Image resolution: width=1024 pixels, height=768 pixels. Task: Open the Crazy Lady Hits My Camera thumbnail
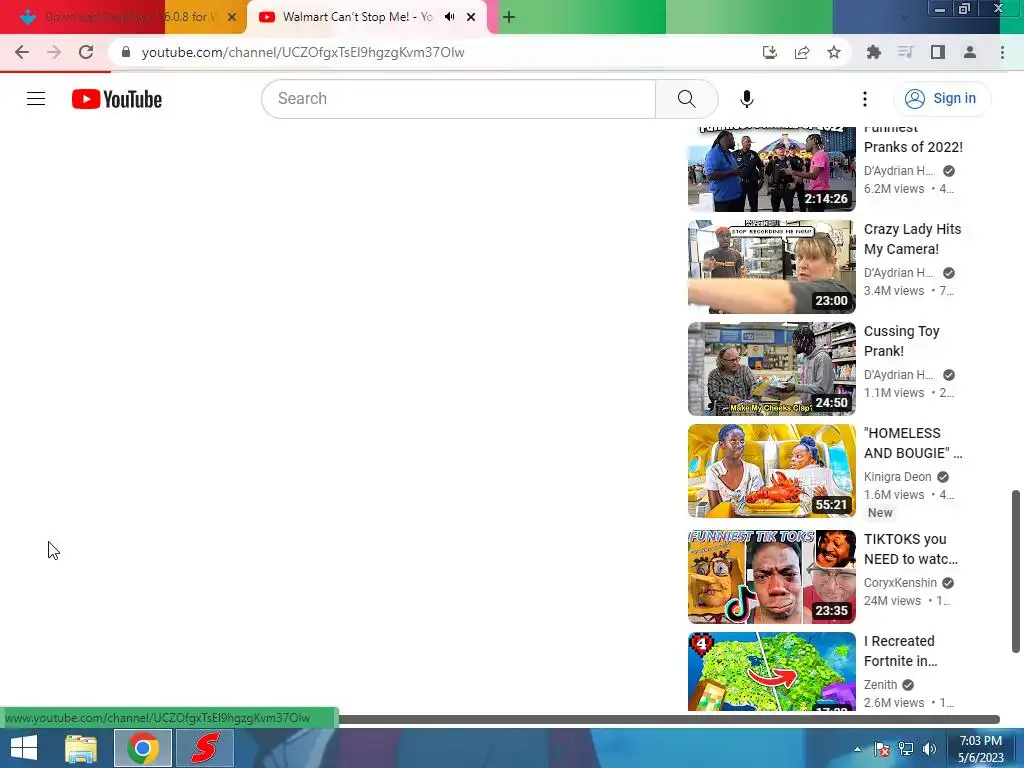[x=771, y=266]
